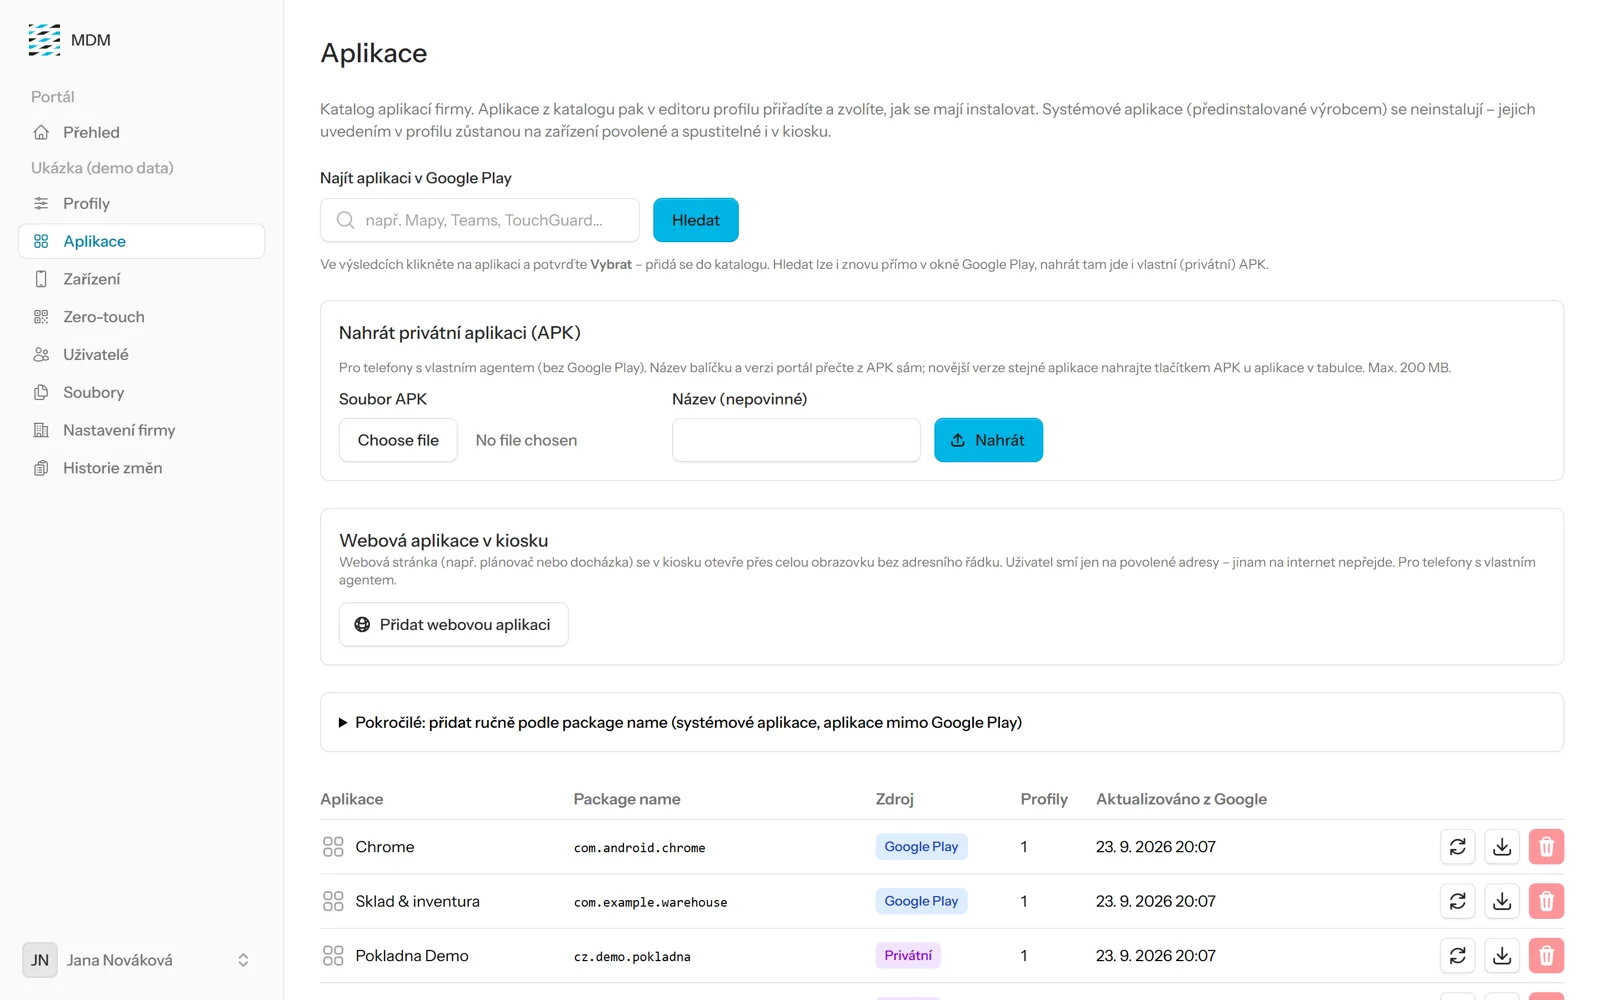
Task: Click the Privátní badge for Pokladna Demo
Action: [x=908, y=955]
